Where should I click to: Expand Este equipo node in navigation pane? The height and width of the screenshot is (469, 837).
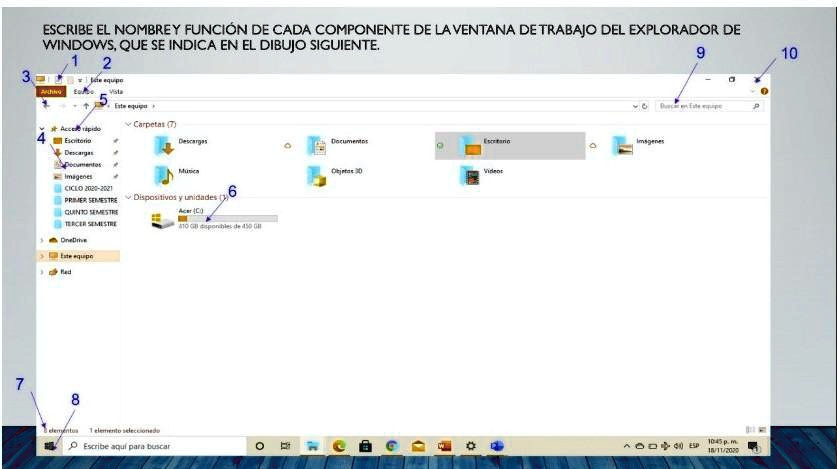pos(42,256)
